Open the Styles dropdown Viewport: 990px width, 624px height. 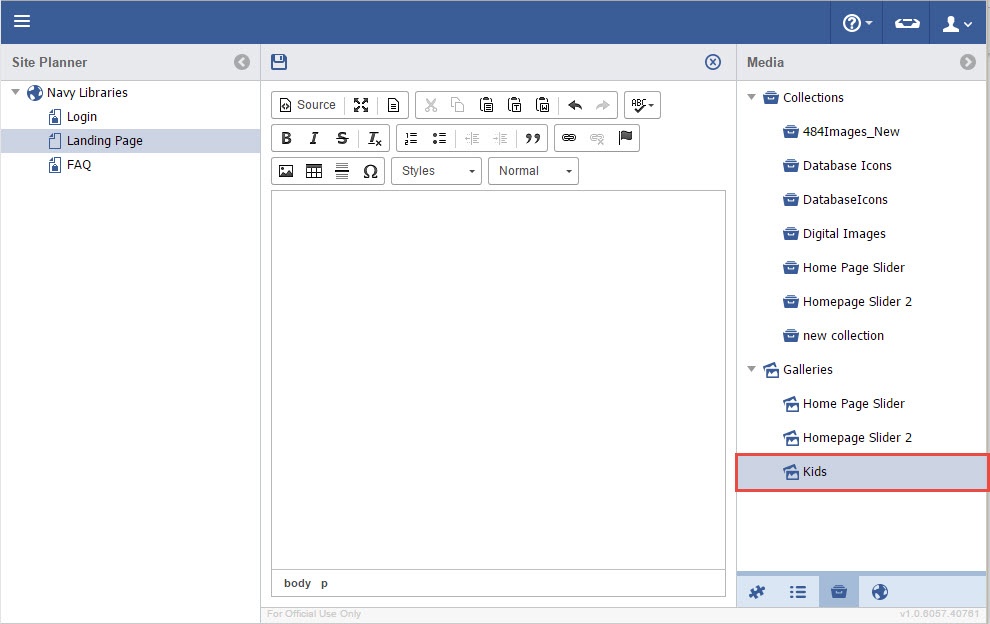point(436,171)
